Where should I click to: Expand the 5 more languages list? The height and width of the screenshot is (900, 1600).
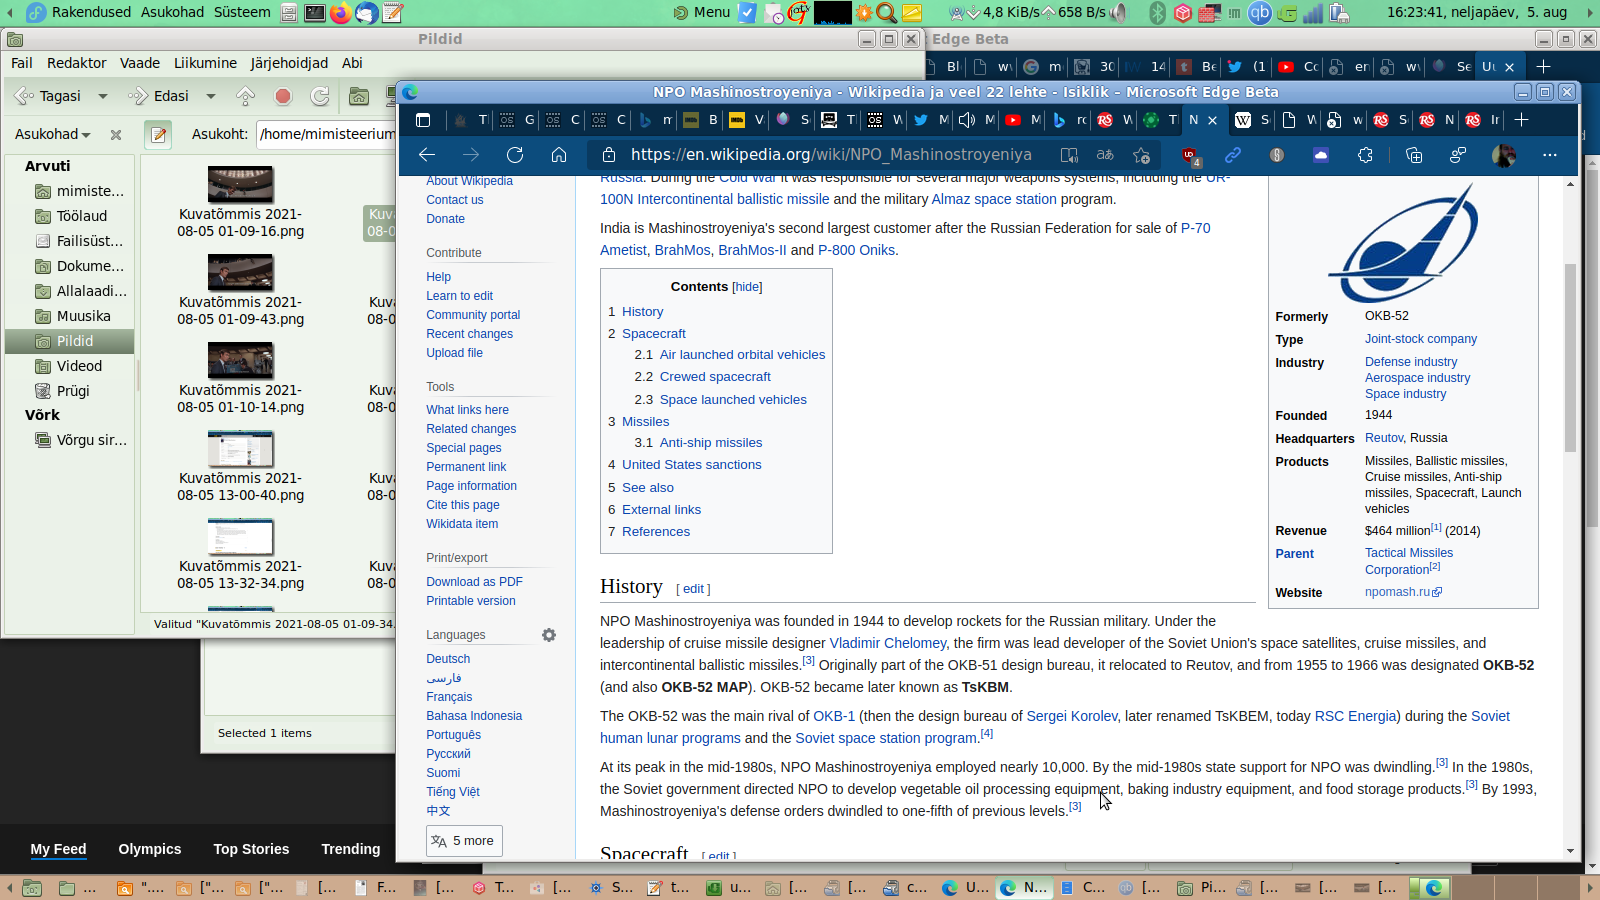tap(464, 841)
